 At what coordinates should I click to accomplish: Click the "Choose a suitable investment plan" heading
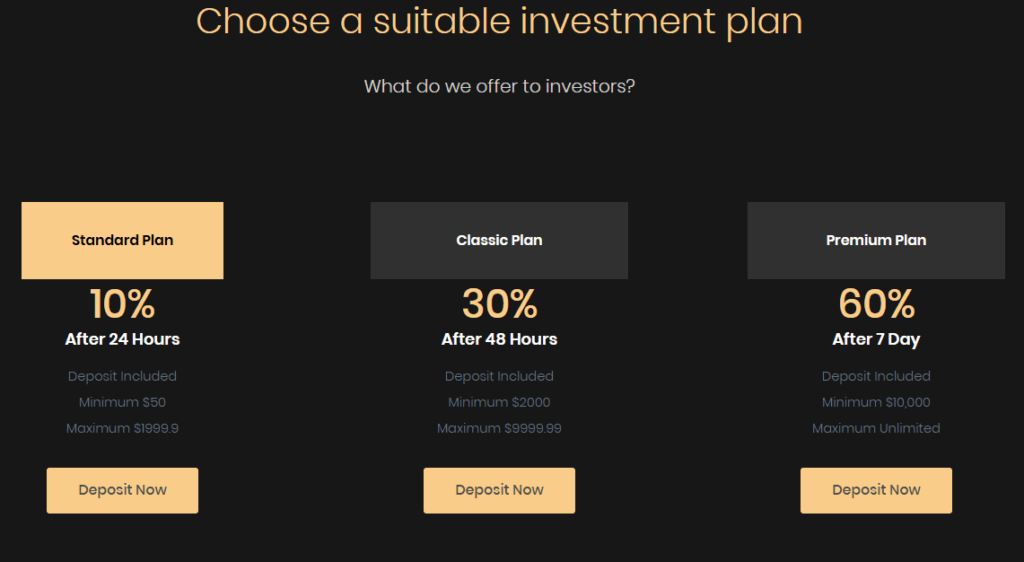(x=499, y=21)
